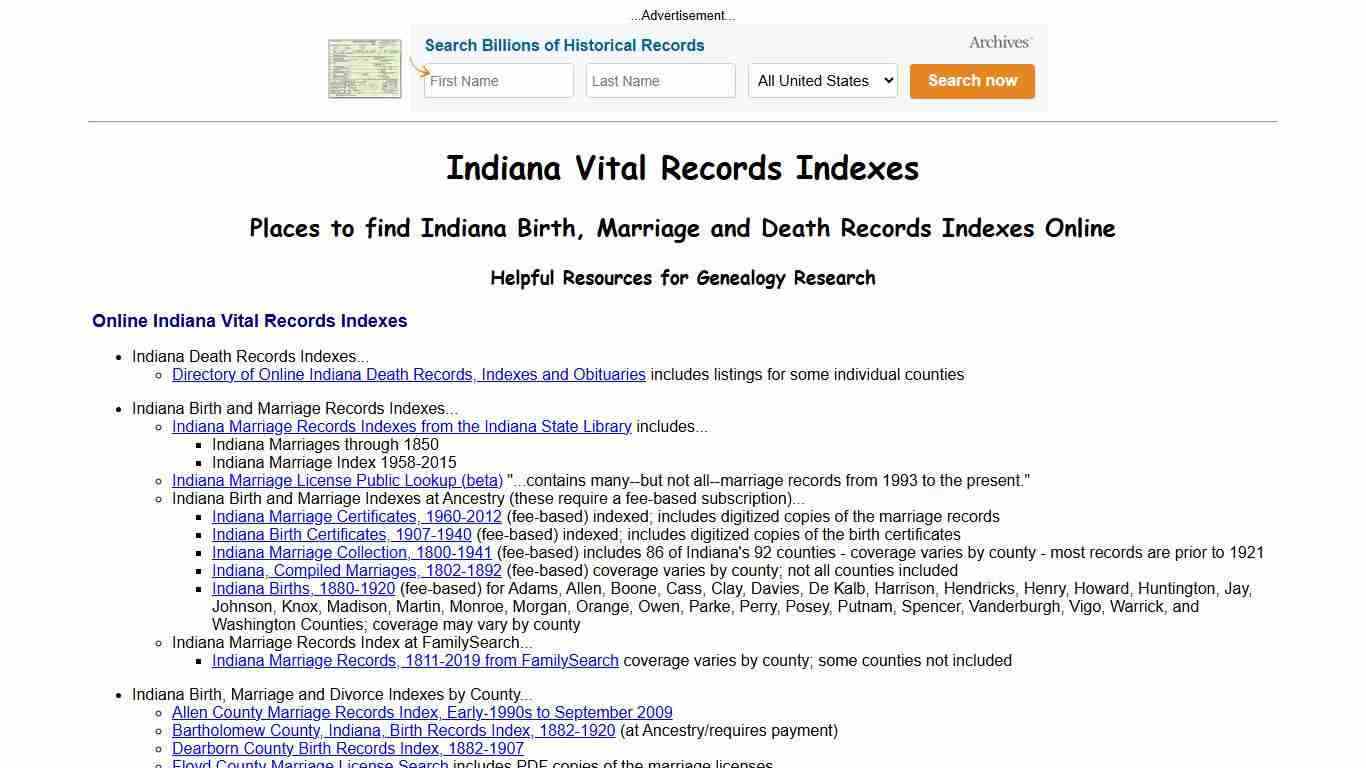Open Indiana Birth Certificates, 1907-1940
Screen dimensions: 1366x768
tap(341, 534)
